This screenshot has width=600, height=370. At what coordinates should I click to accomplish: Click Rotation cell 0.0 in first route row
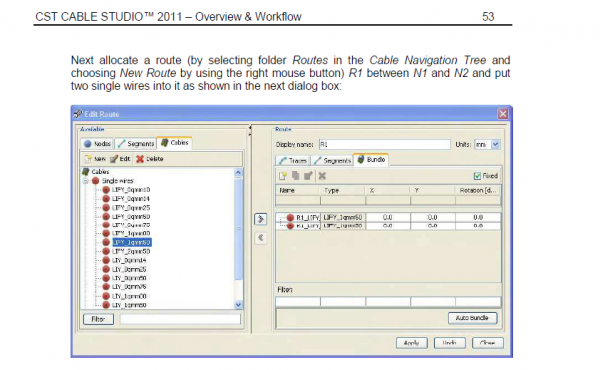coord(478,217)
